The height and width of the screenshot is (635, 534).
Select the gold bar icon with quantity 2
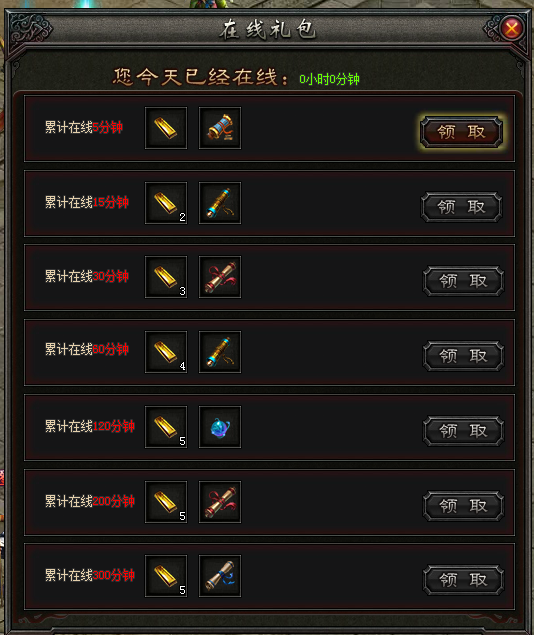tap(166, 203)
